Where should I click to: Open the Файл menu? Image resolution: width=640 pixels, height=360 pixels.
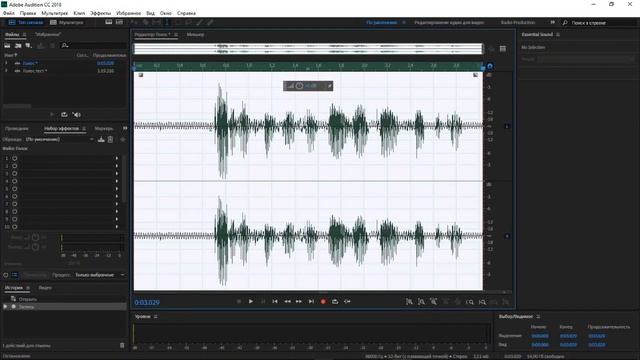(9, 13)
